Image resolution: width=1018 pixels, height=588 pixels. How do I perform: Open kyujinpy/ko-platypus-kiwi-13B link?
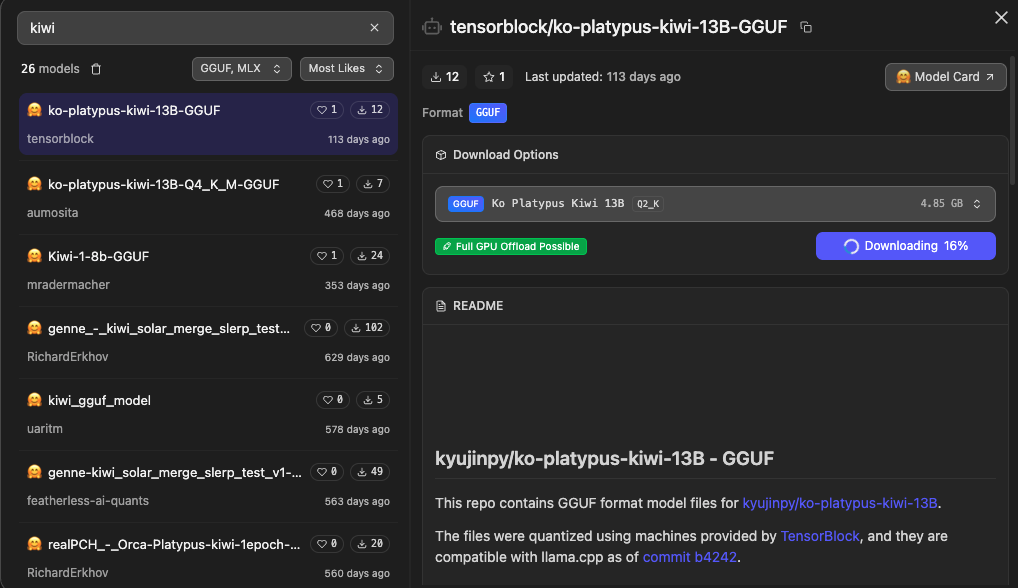[x=839, y=503]
